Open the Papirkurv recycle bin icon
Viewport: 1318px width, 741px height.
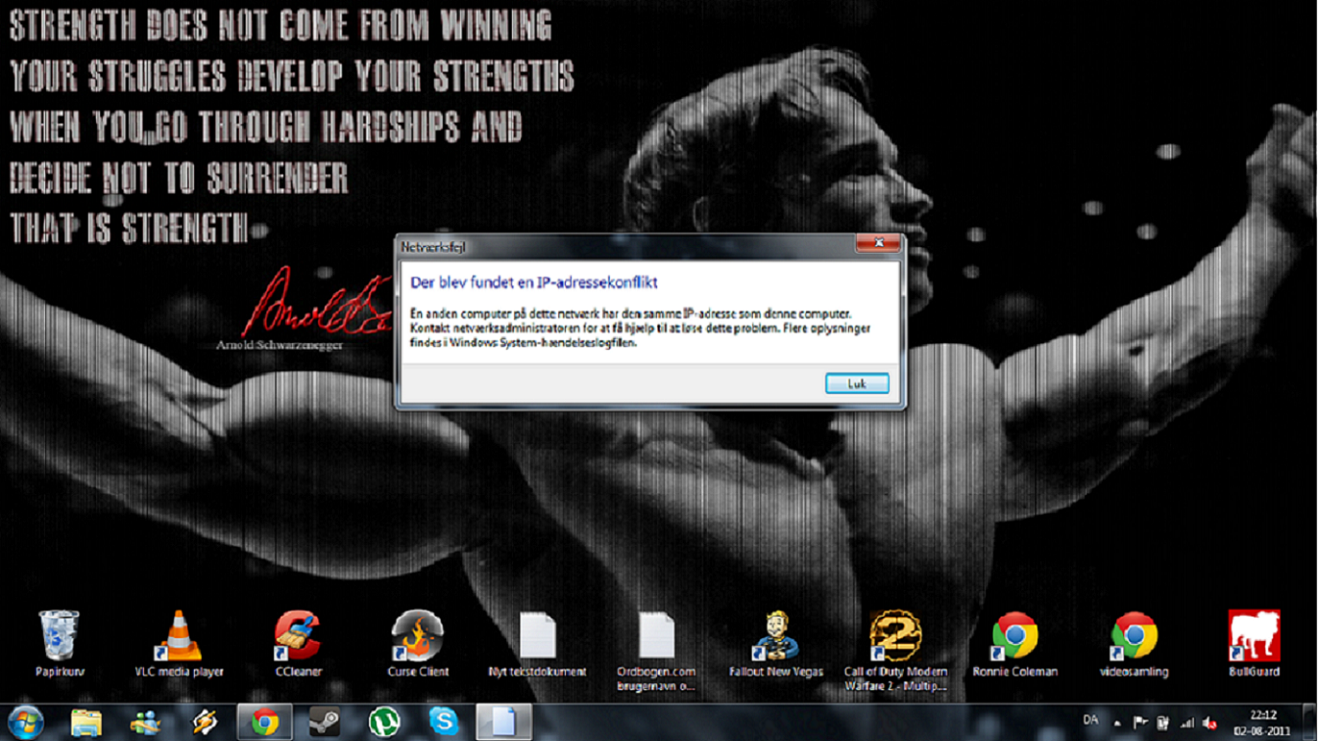click(59, 644)
